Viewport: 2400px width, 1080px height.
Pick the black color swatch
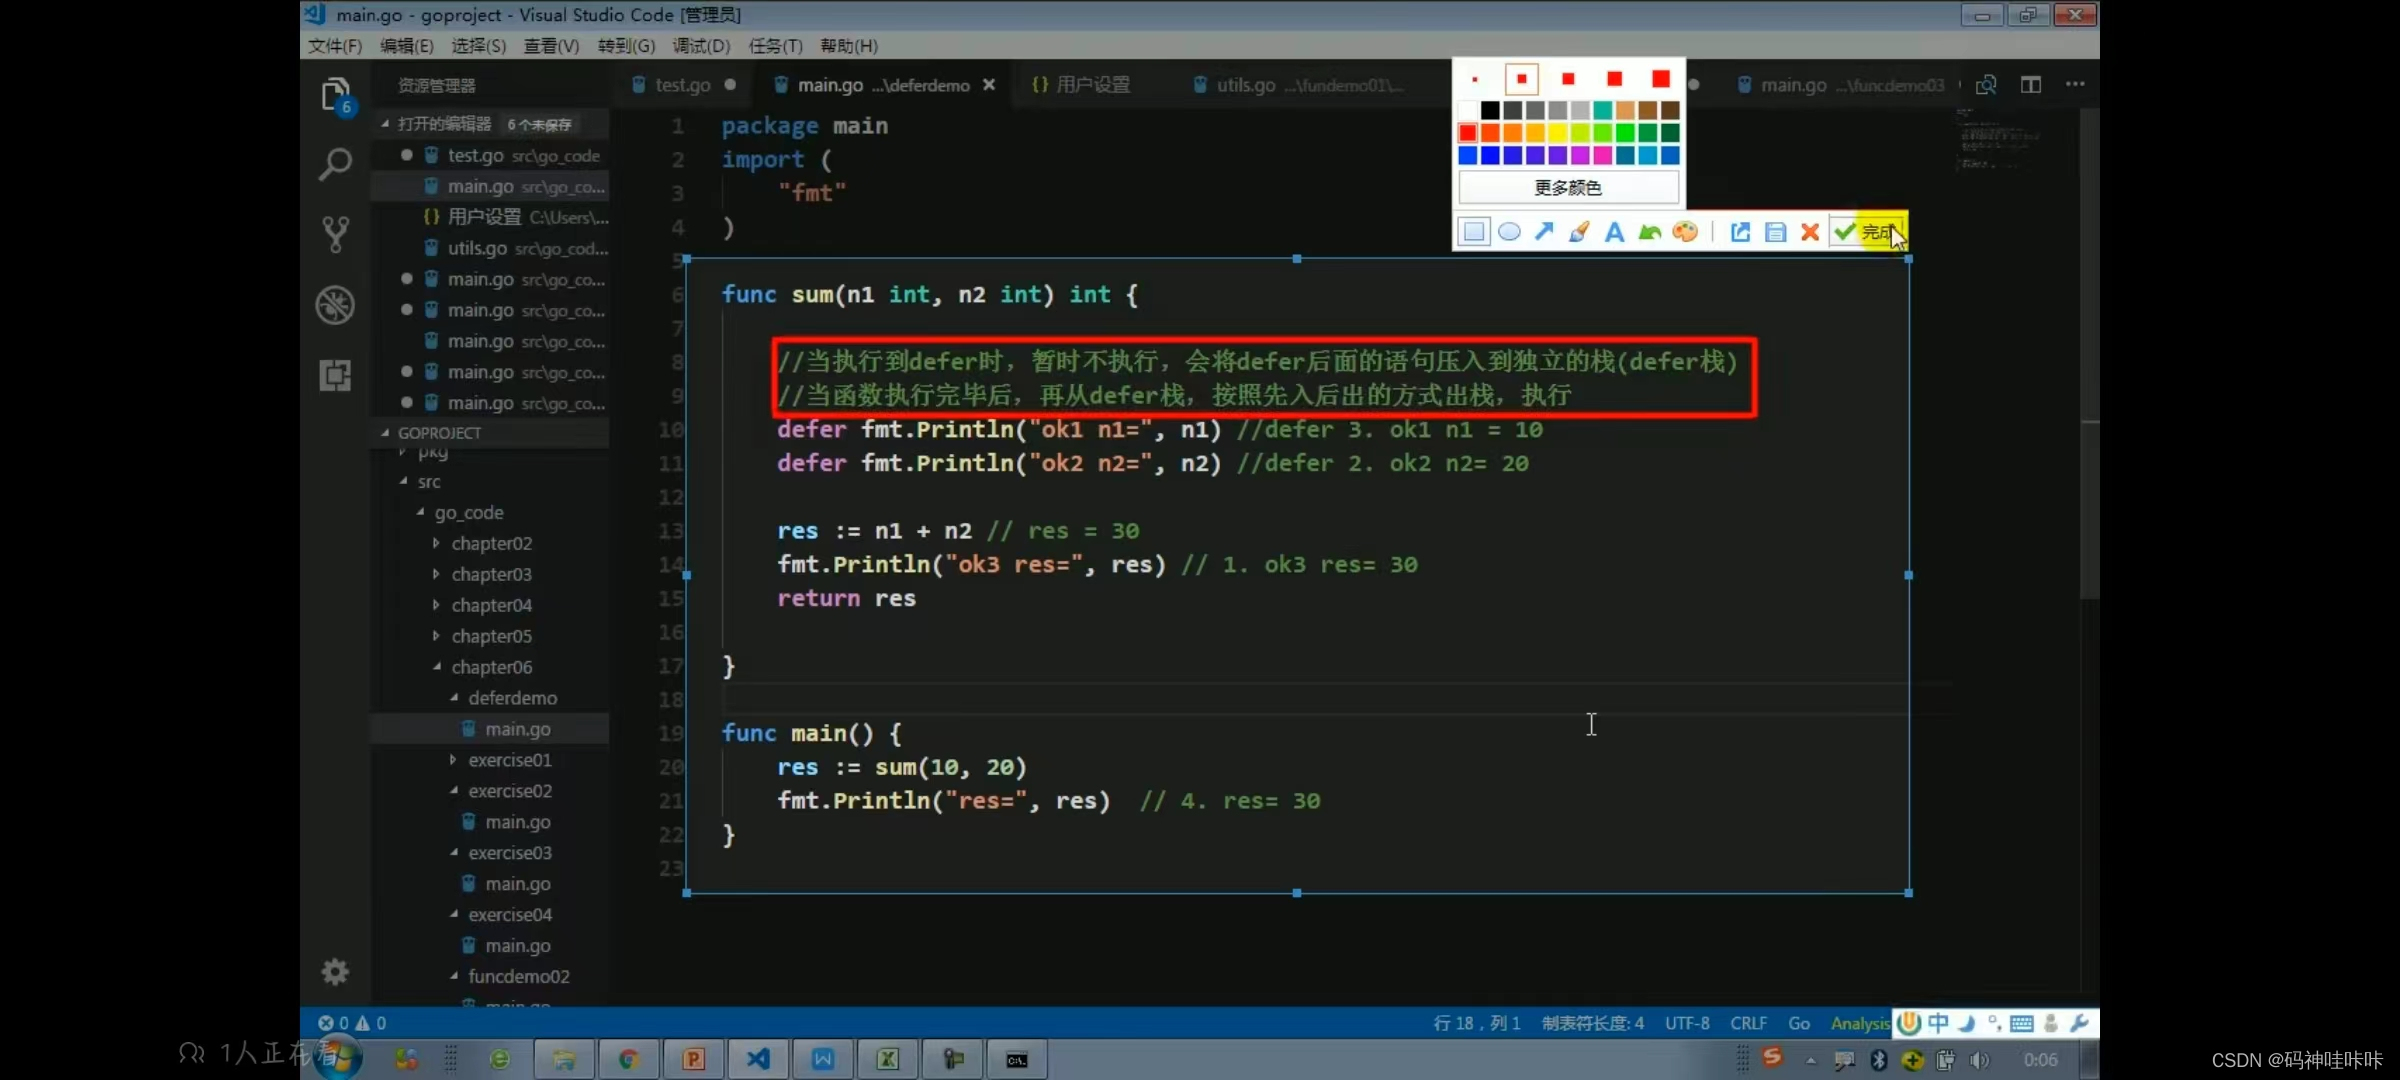click(1490, 110)
